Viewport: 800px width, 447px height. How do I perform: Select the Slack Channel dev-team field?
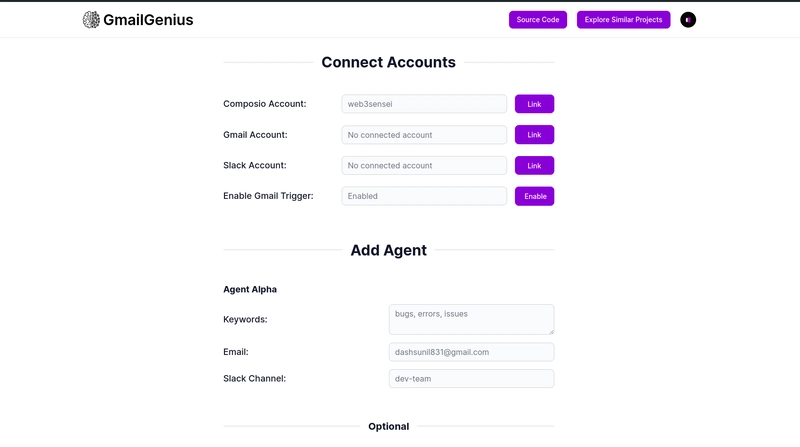click(471, 379)
